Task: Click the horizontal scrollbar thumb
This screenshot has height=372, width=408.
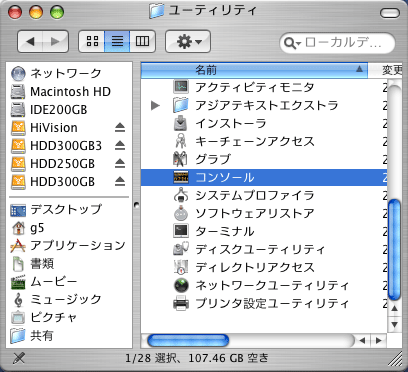Action: pyautogui.click(x=188, y=340)
